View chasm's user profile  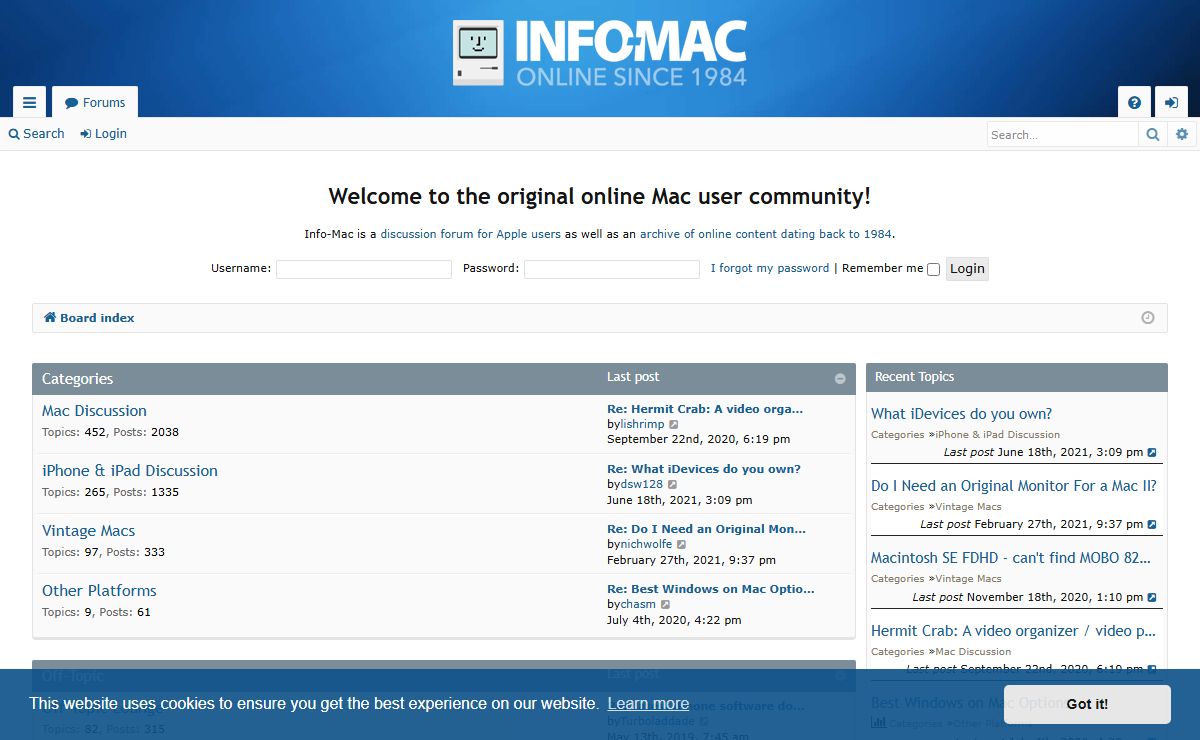tap(638, 604)
